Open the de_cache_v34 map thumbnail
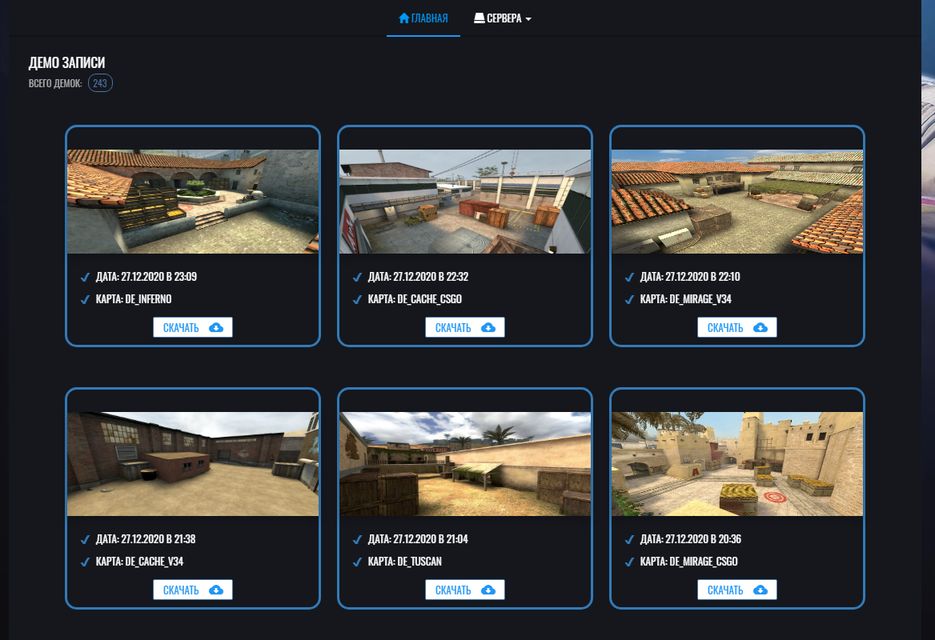The width and height of the screenshot is (935, 640). pyautogui.click(x=193, y=464)
